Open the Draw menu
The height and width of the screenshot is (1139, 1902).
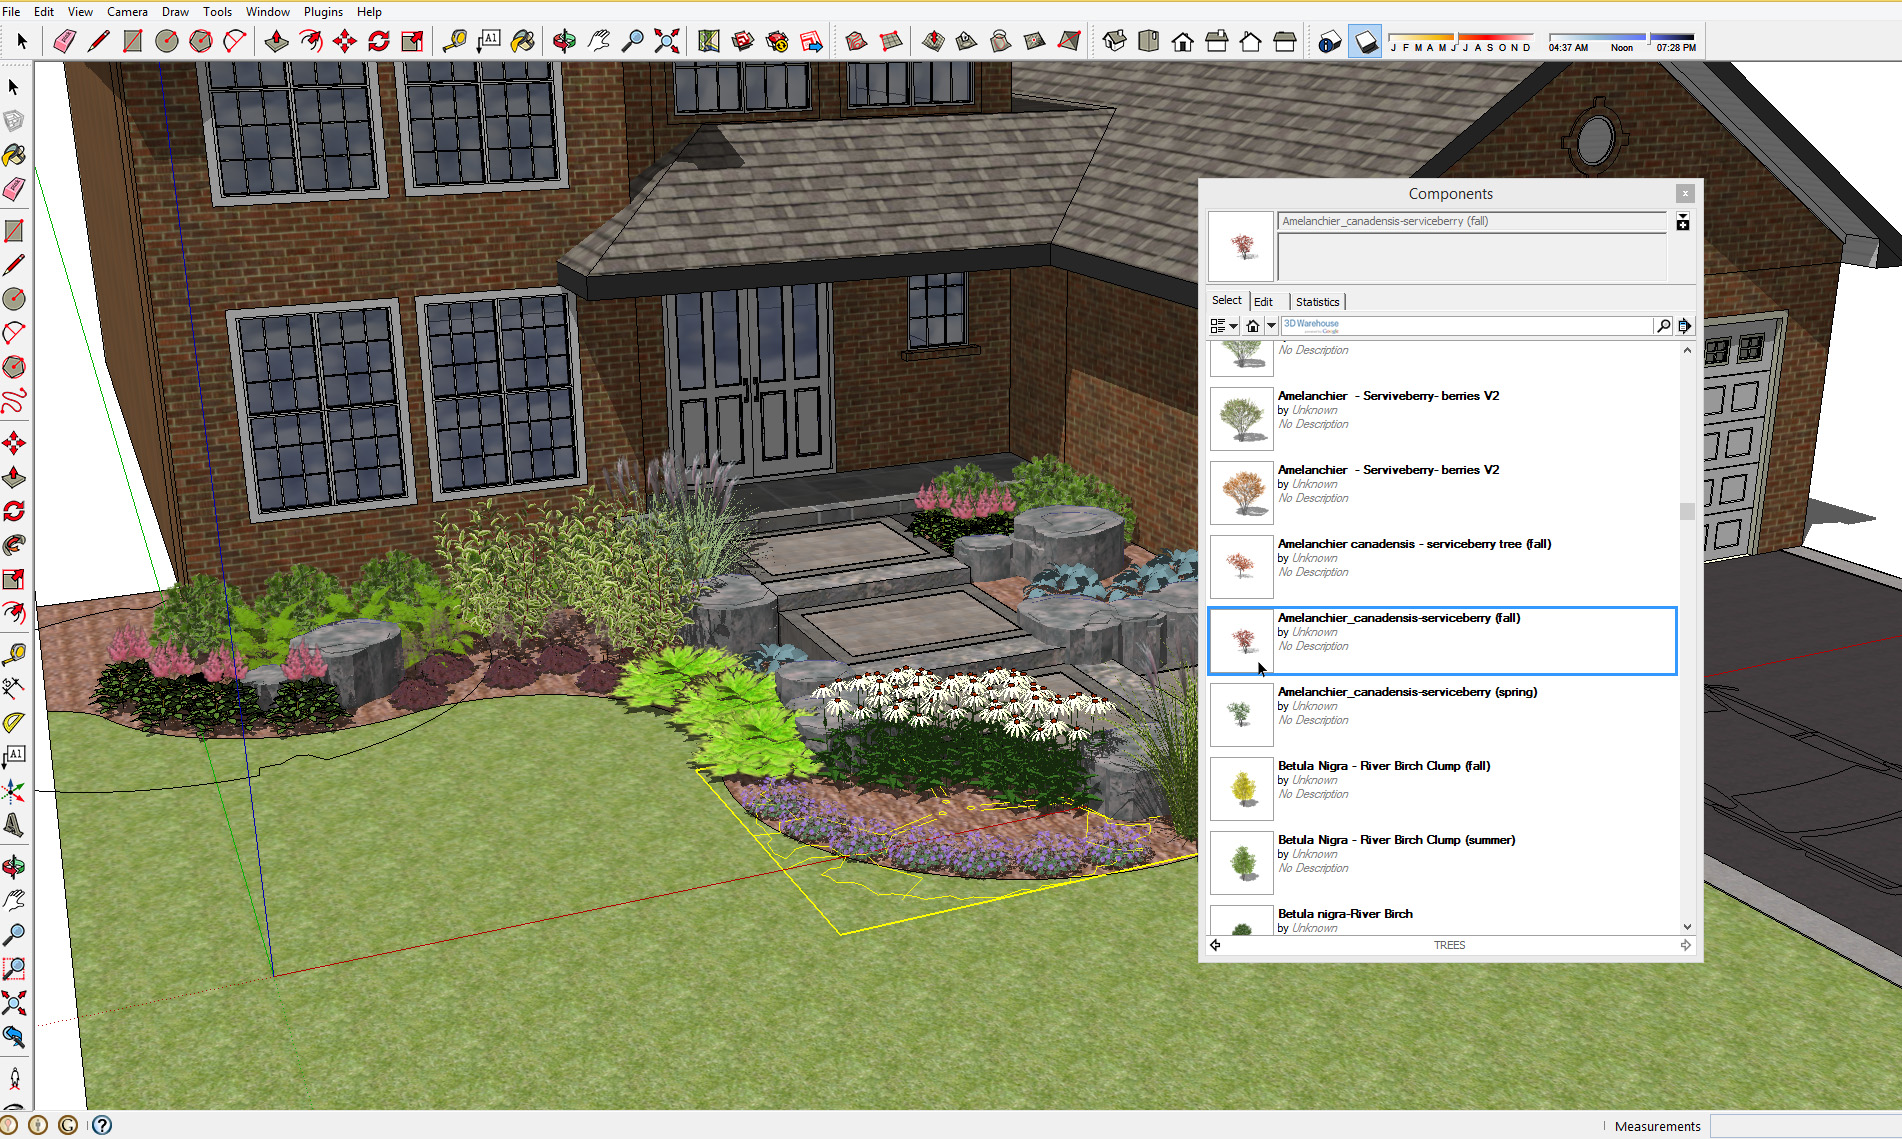click(175, 12)
